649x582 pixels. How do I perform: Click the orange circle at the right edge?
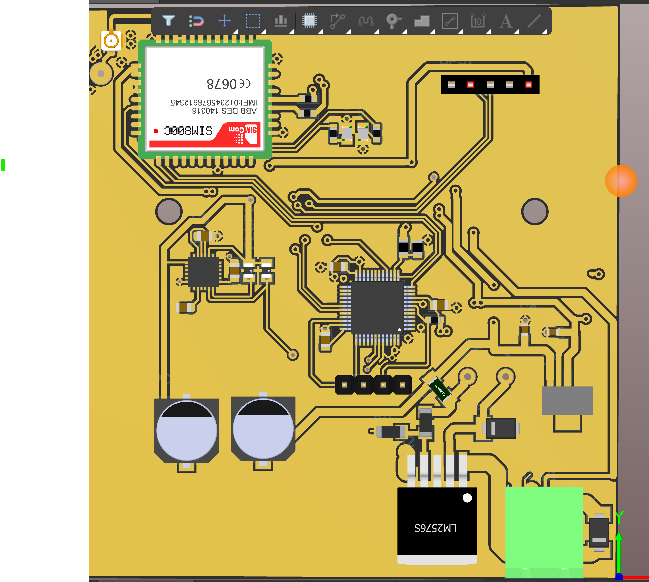pos(621,180)
